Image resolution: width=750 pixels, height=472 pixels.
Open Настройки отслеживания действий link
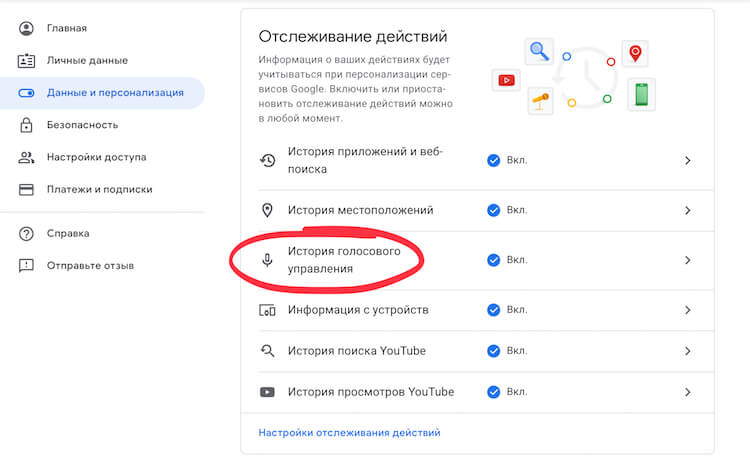(x=349, y=433)
